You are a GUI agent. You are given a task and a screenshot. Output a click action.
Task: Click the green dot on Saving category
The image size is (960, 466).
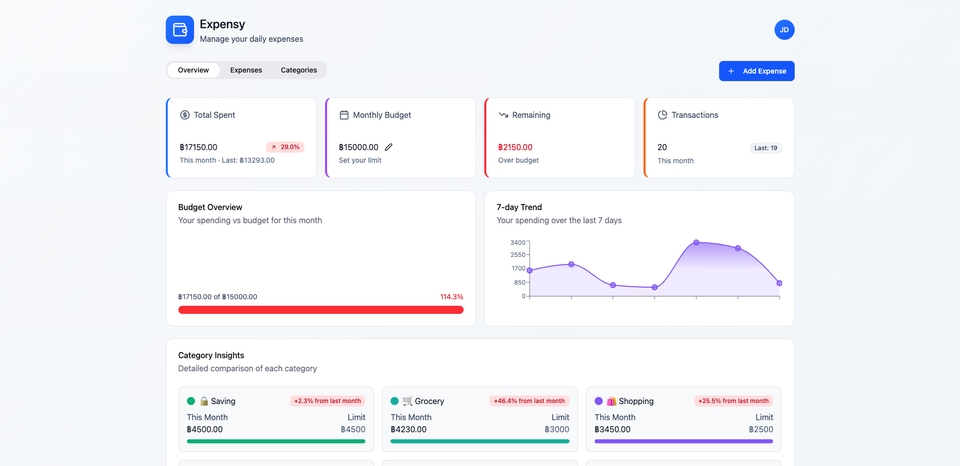coord(191,401)
